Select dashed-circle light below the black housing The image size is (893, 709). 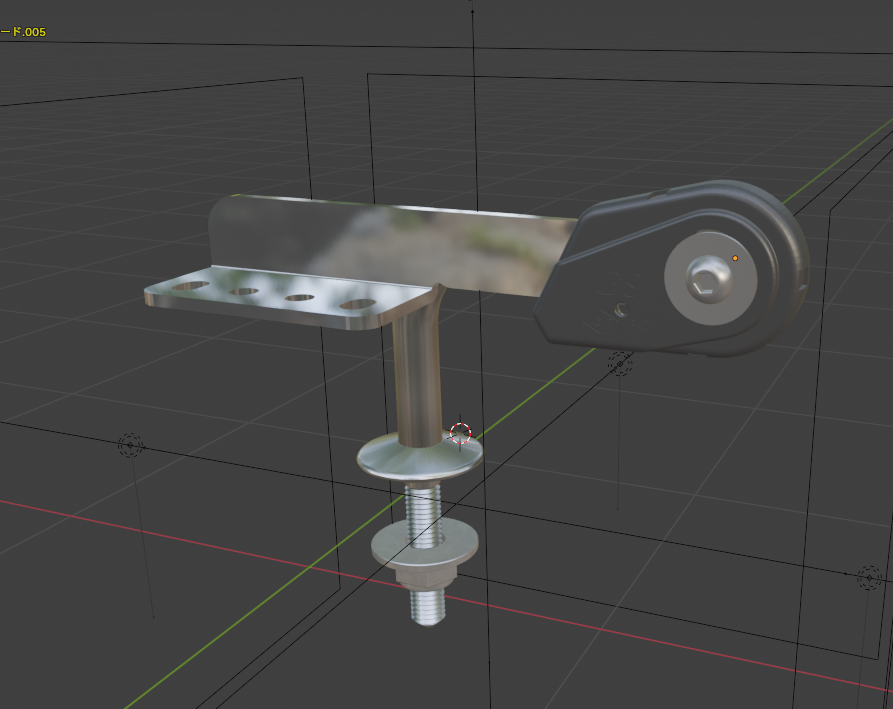click(621, 363)
